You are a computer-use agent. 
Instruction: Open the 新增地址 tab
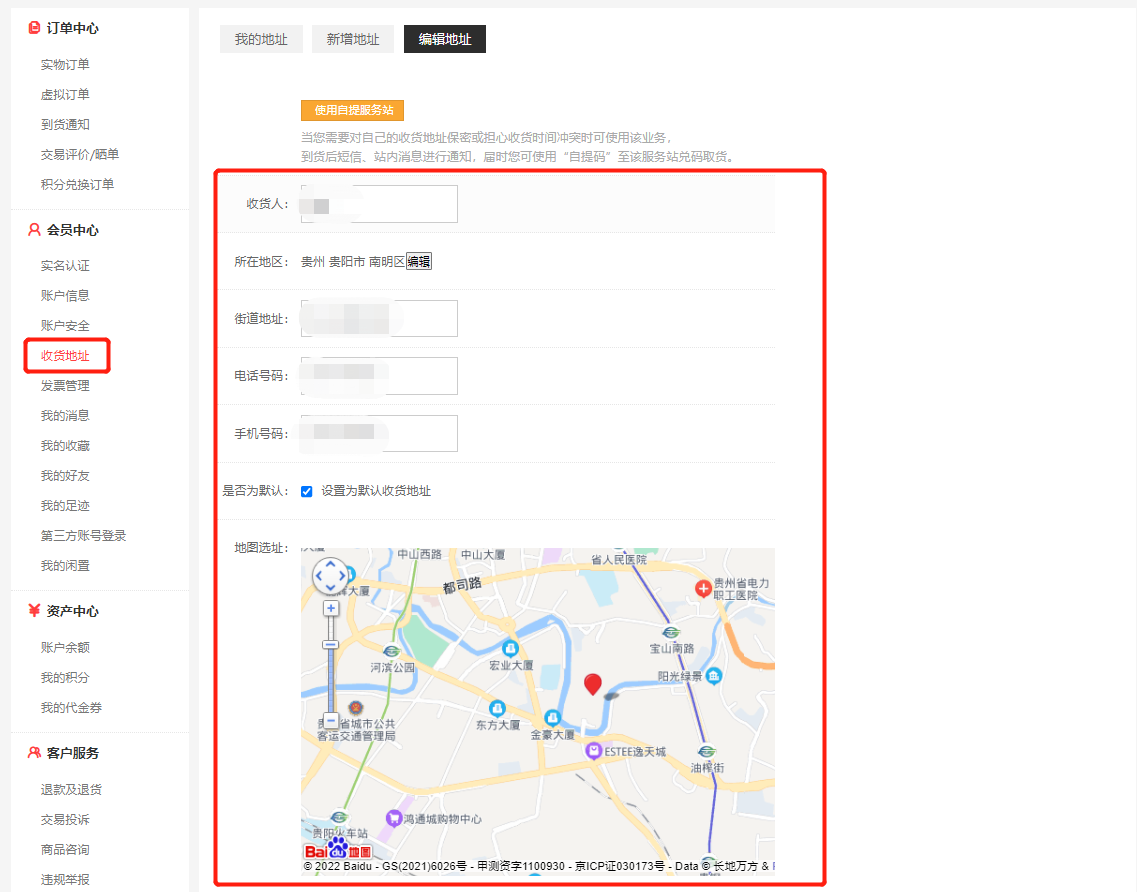pos(353,40)
